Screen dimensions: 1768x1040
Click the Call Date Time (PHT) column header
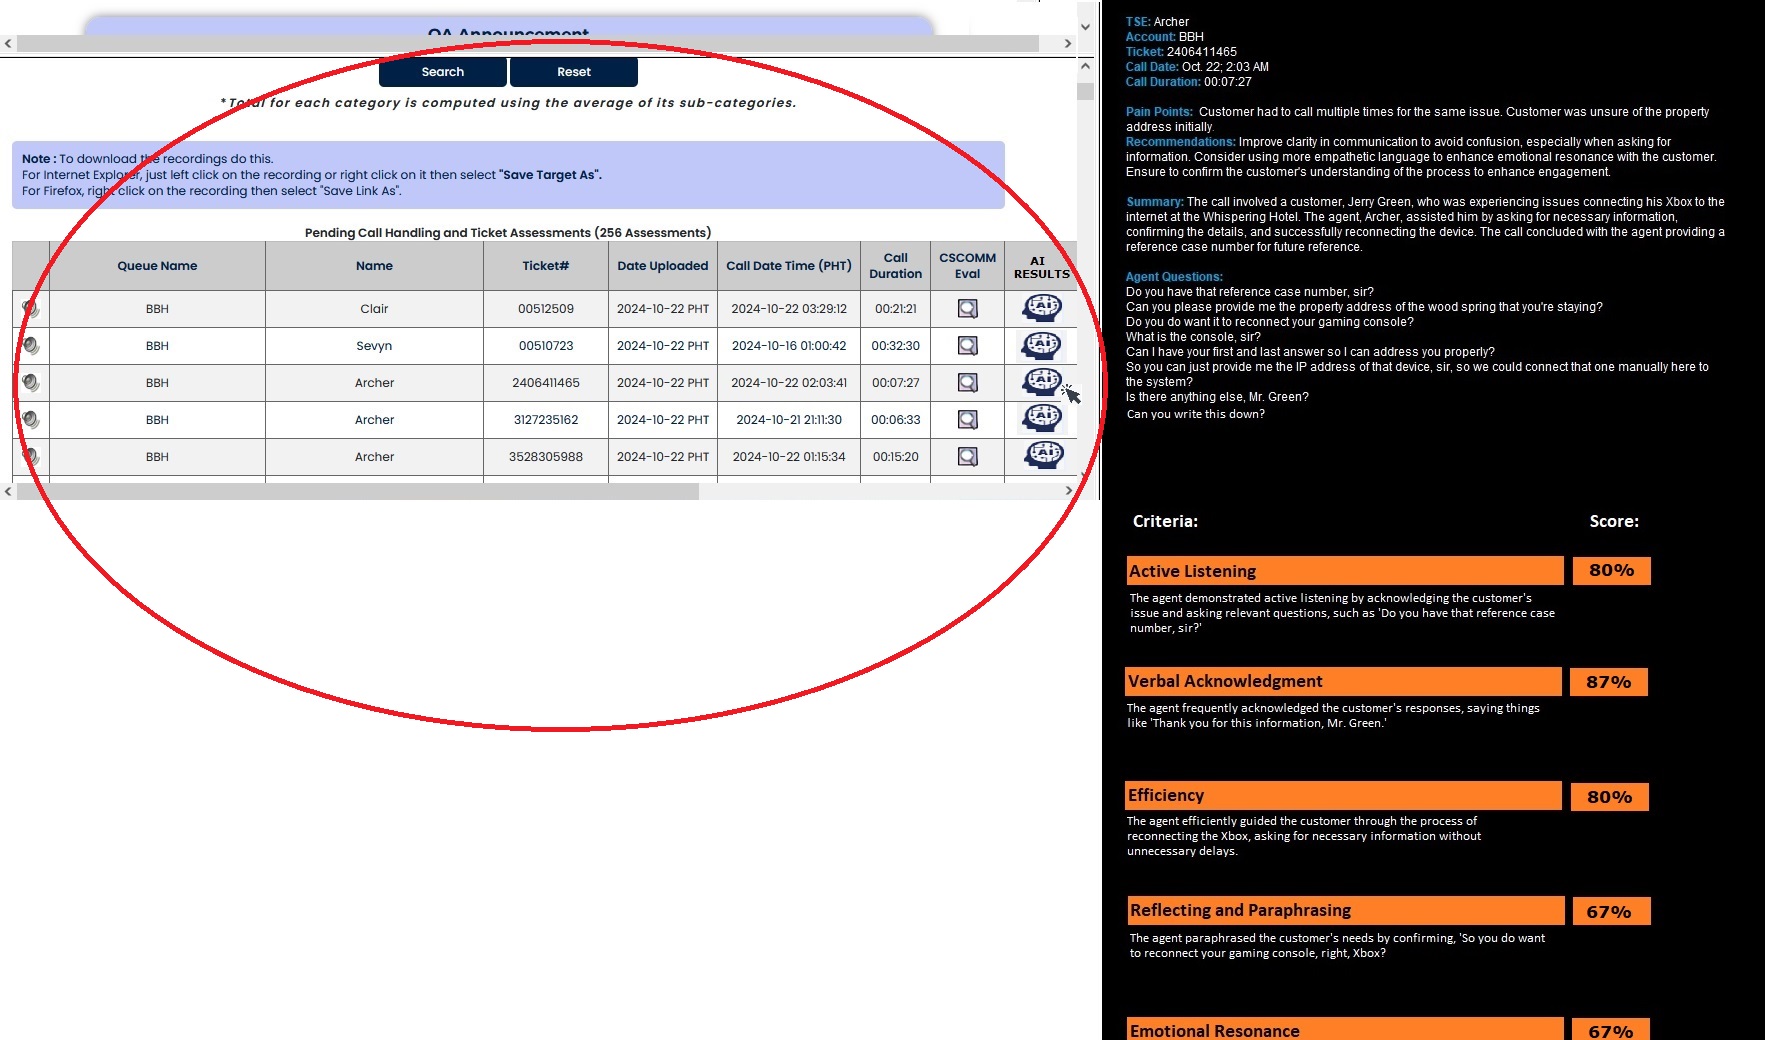coord(788,266)
